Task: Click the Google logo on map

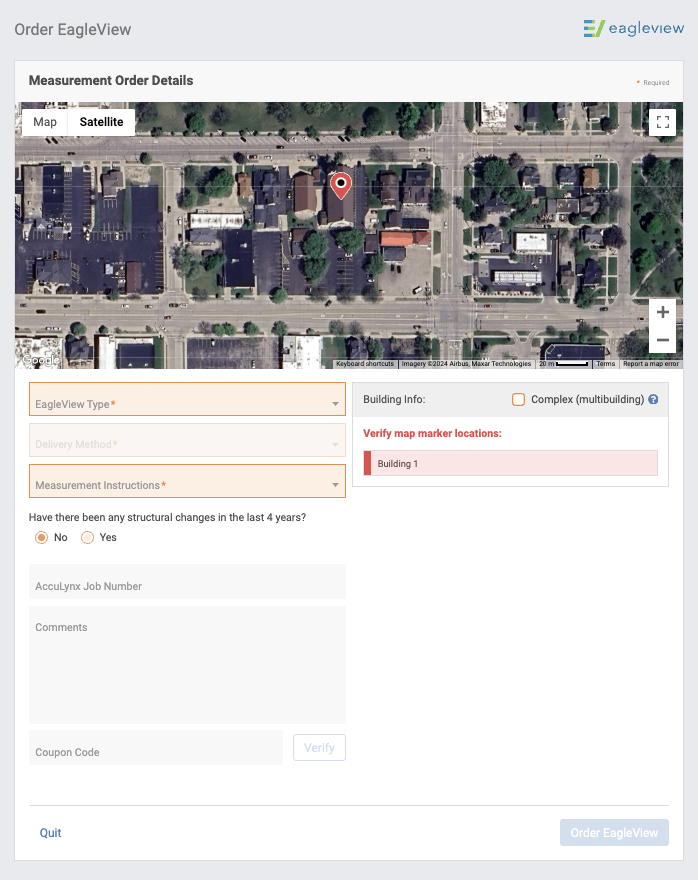Action: [40, 360]
